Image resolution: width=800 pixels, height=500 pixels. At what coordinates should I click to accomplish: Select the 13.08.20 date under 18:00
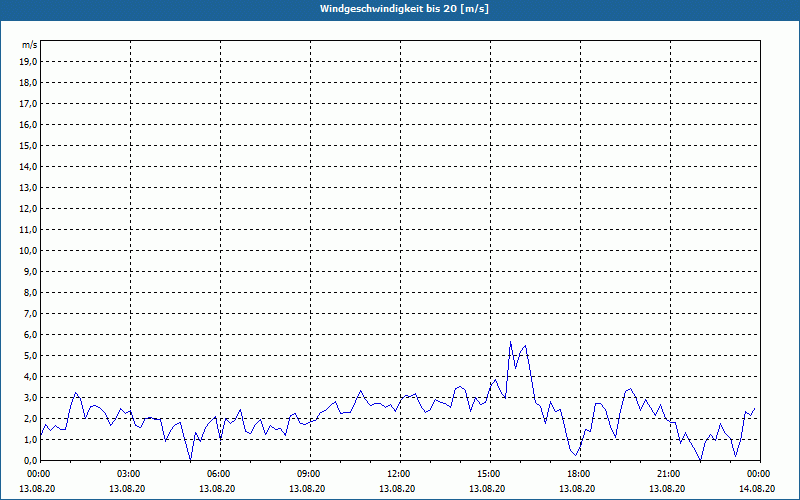[577, 488]
